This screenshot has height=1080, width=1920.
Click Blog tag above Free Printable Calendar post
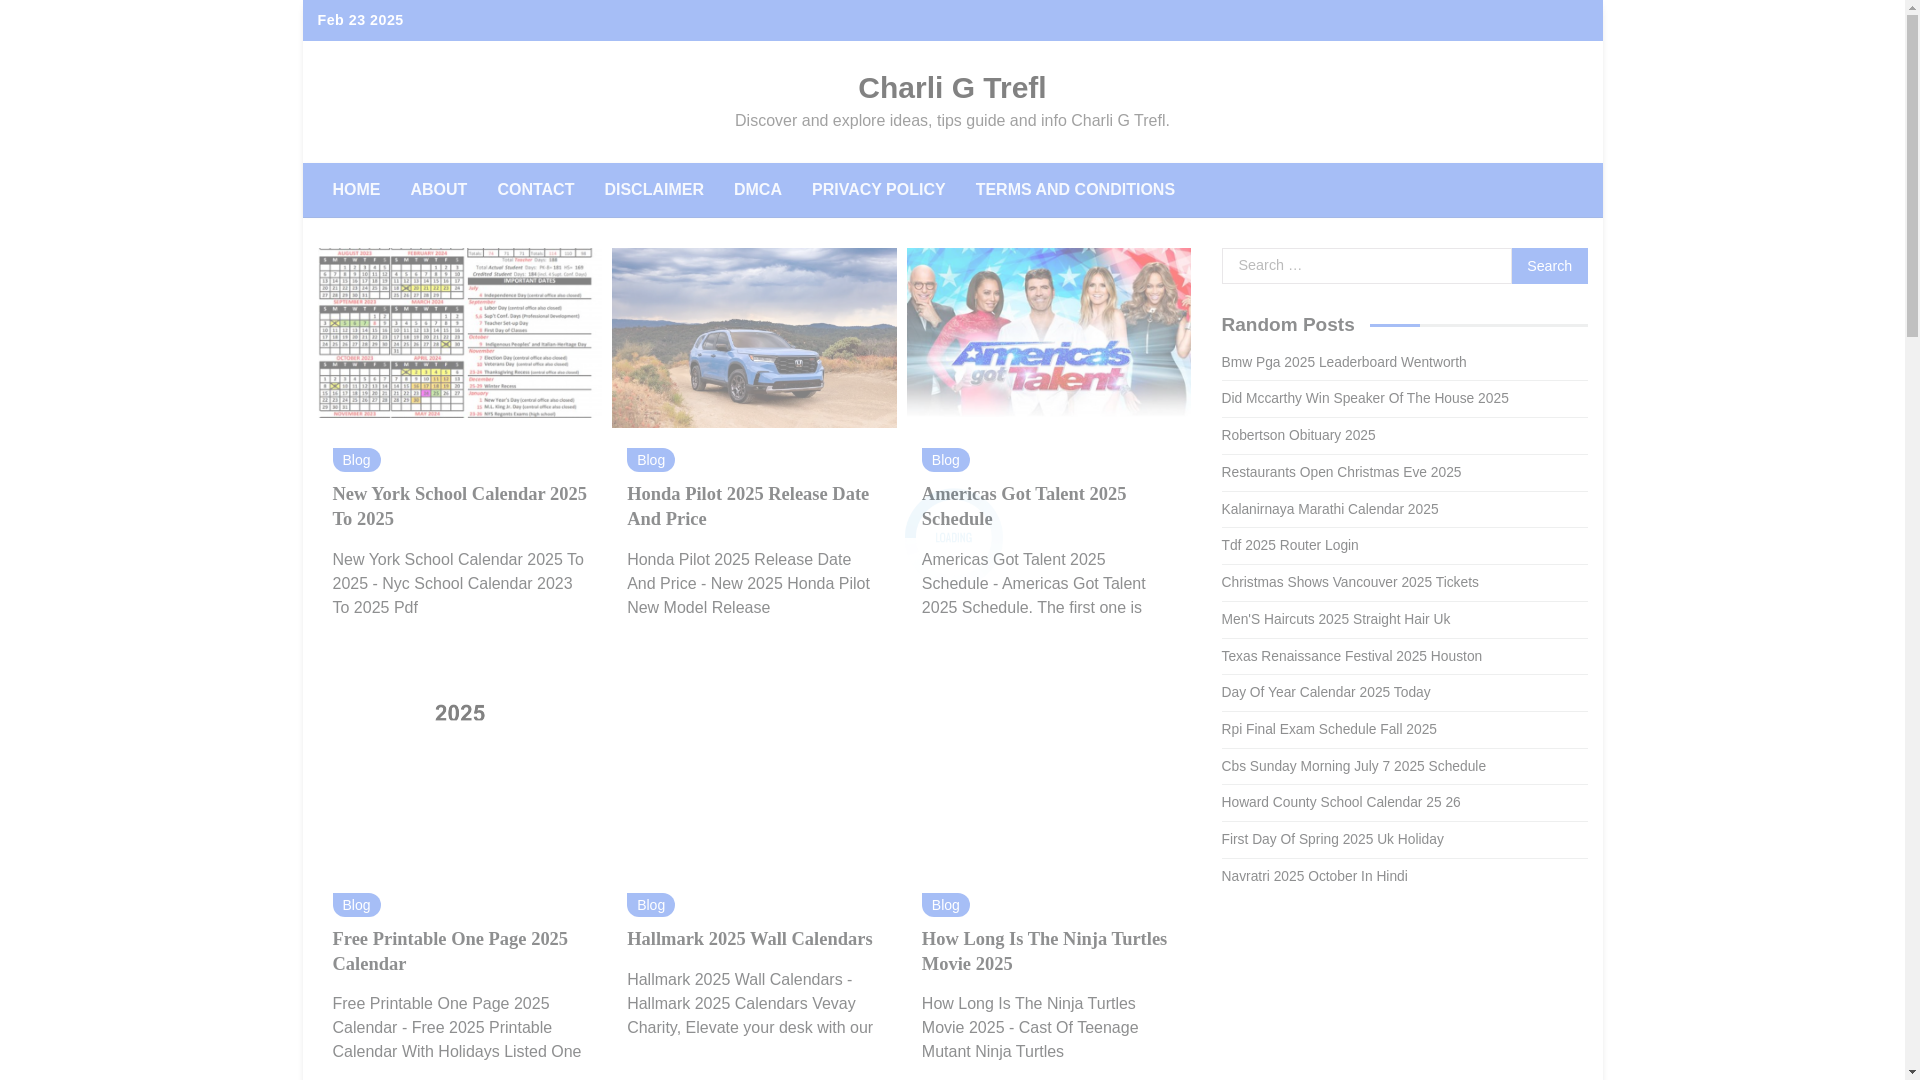356,905
